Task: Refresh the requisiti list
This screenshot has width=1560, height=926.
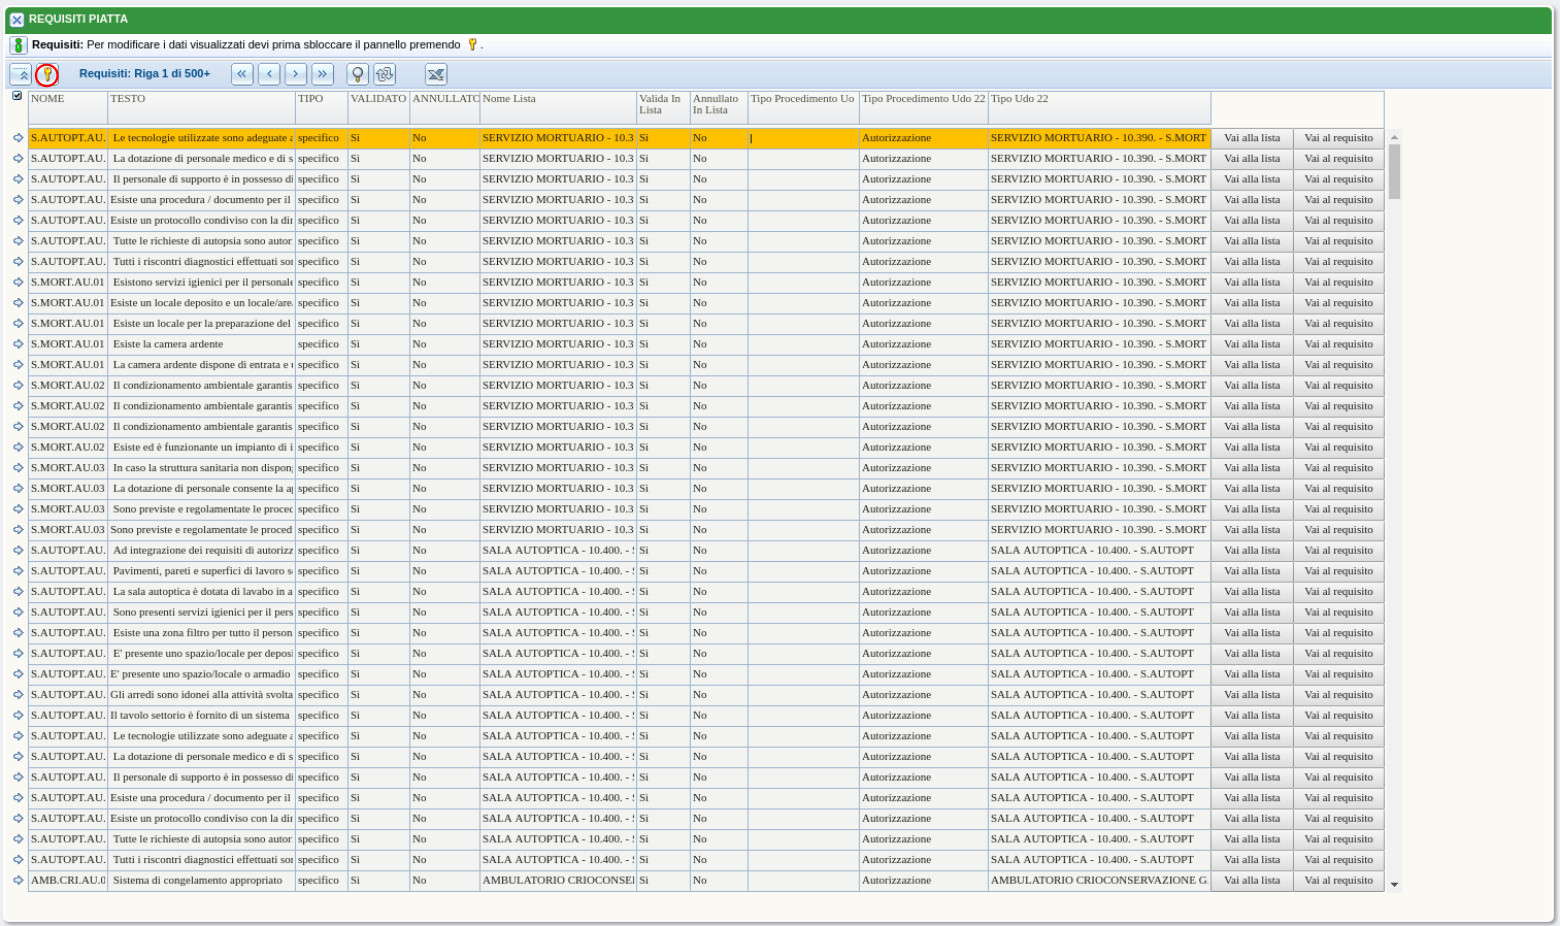Action: (x=385, y=74)
